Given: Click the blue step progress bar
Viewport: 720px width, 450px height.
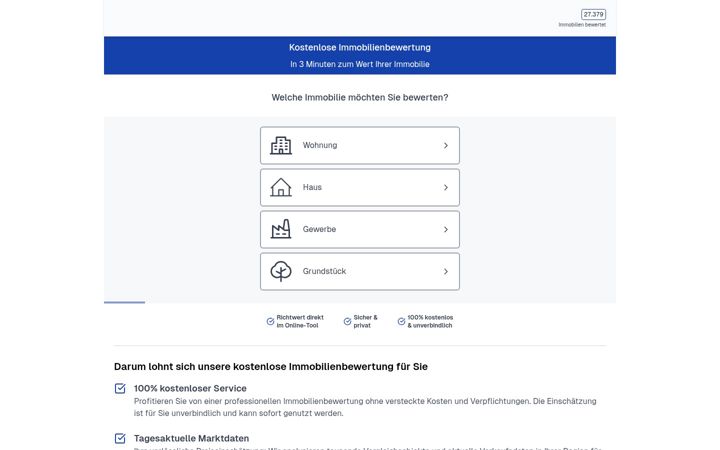Looking at the screenshot, I should pyautogui.click(x=124, y=302).
